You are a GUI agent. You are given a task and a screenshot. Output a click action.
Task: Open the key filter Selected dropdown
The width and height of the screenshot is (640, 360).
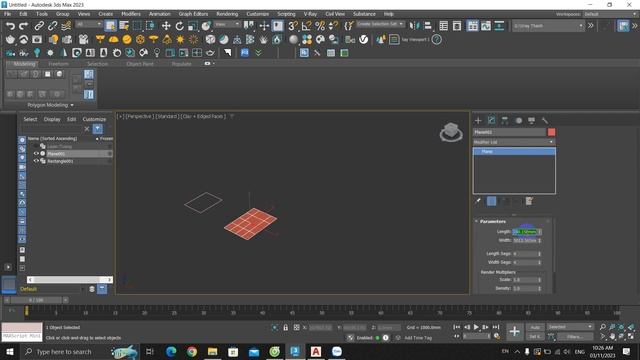point(570,327)
